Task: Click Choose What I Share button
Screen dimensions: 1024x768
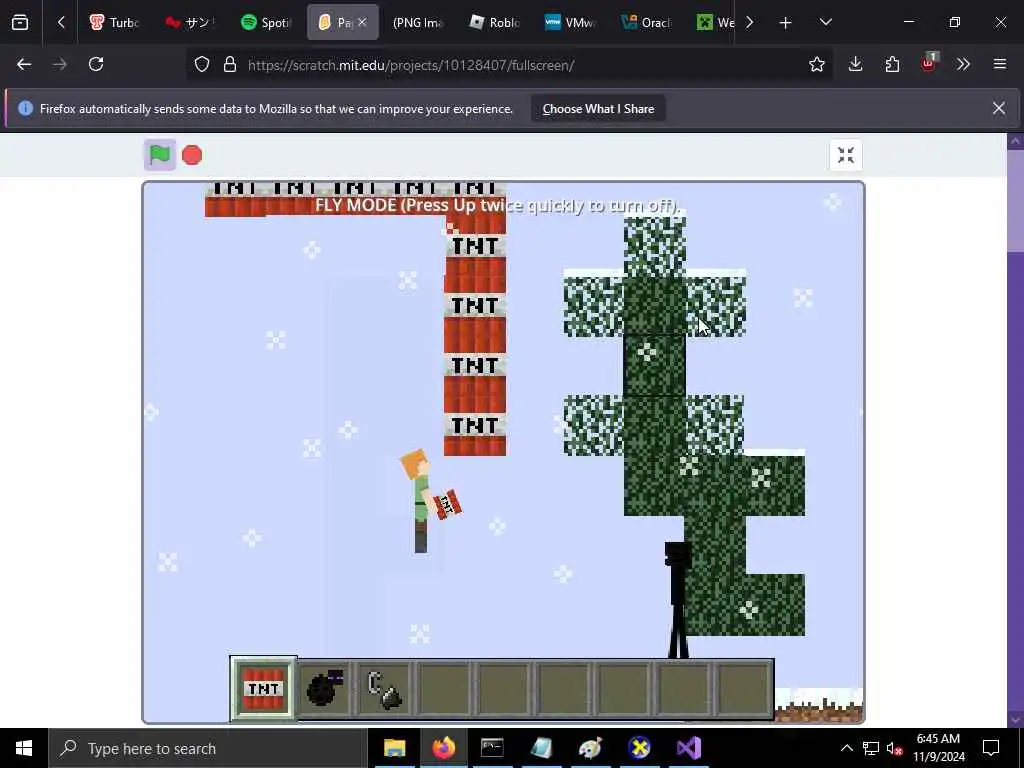Action: click(598, 109)
